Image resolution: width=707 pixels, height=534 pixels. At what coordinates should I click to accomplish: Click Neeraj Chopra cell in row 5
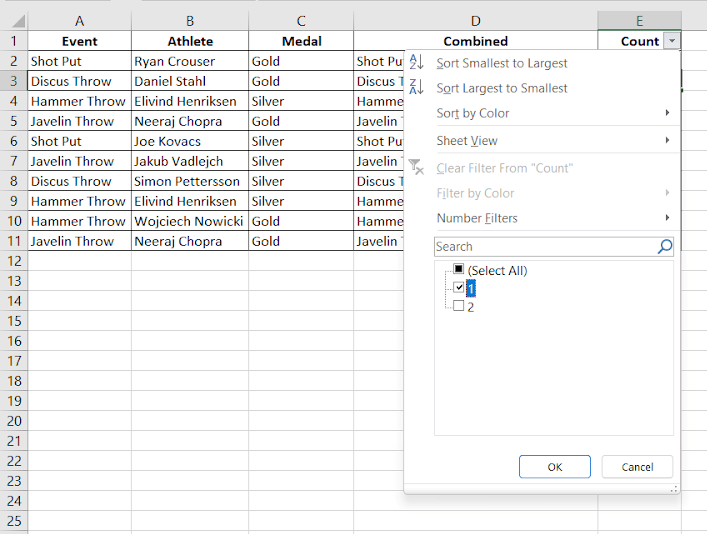click(x=190, y=121)
